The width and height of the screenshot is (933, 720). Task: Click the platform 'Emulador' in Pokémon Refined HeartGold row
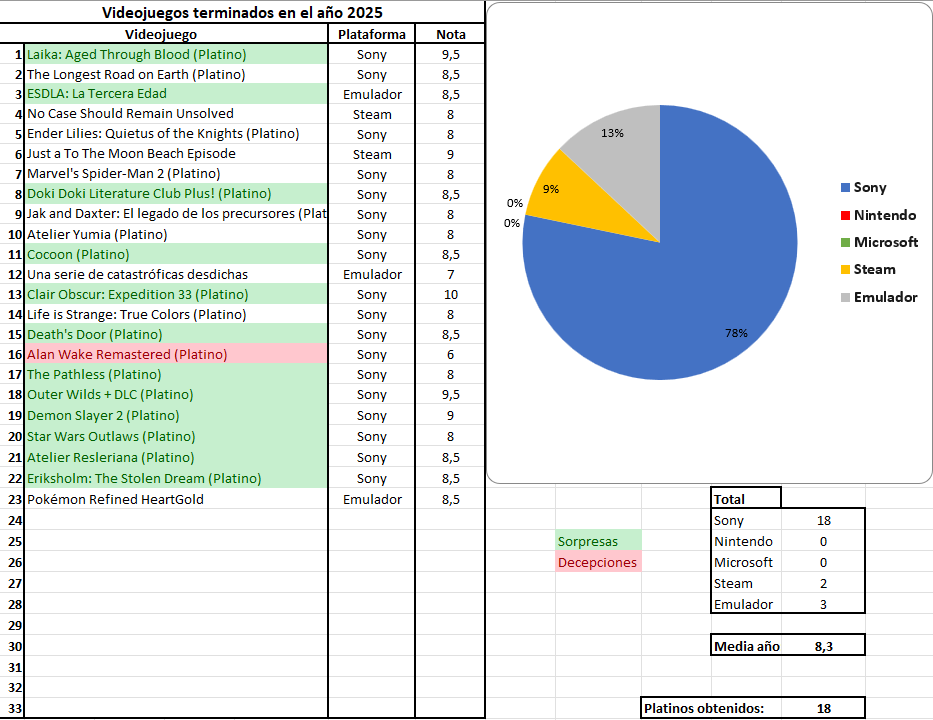372,499
